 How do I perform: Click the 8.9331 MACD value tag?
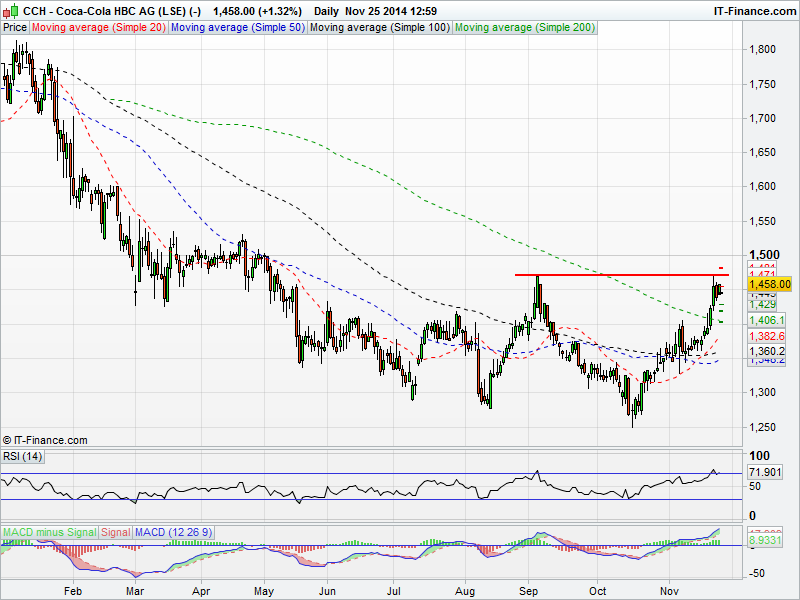tap(766, 538)
